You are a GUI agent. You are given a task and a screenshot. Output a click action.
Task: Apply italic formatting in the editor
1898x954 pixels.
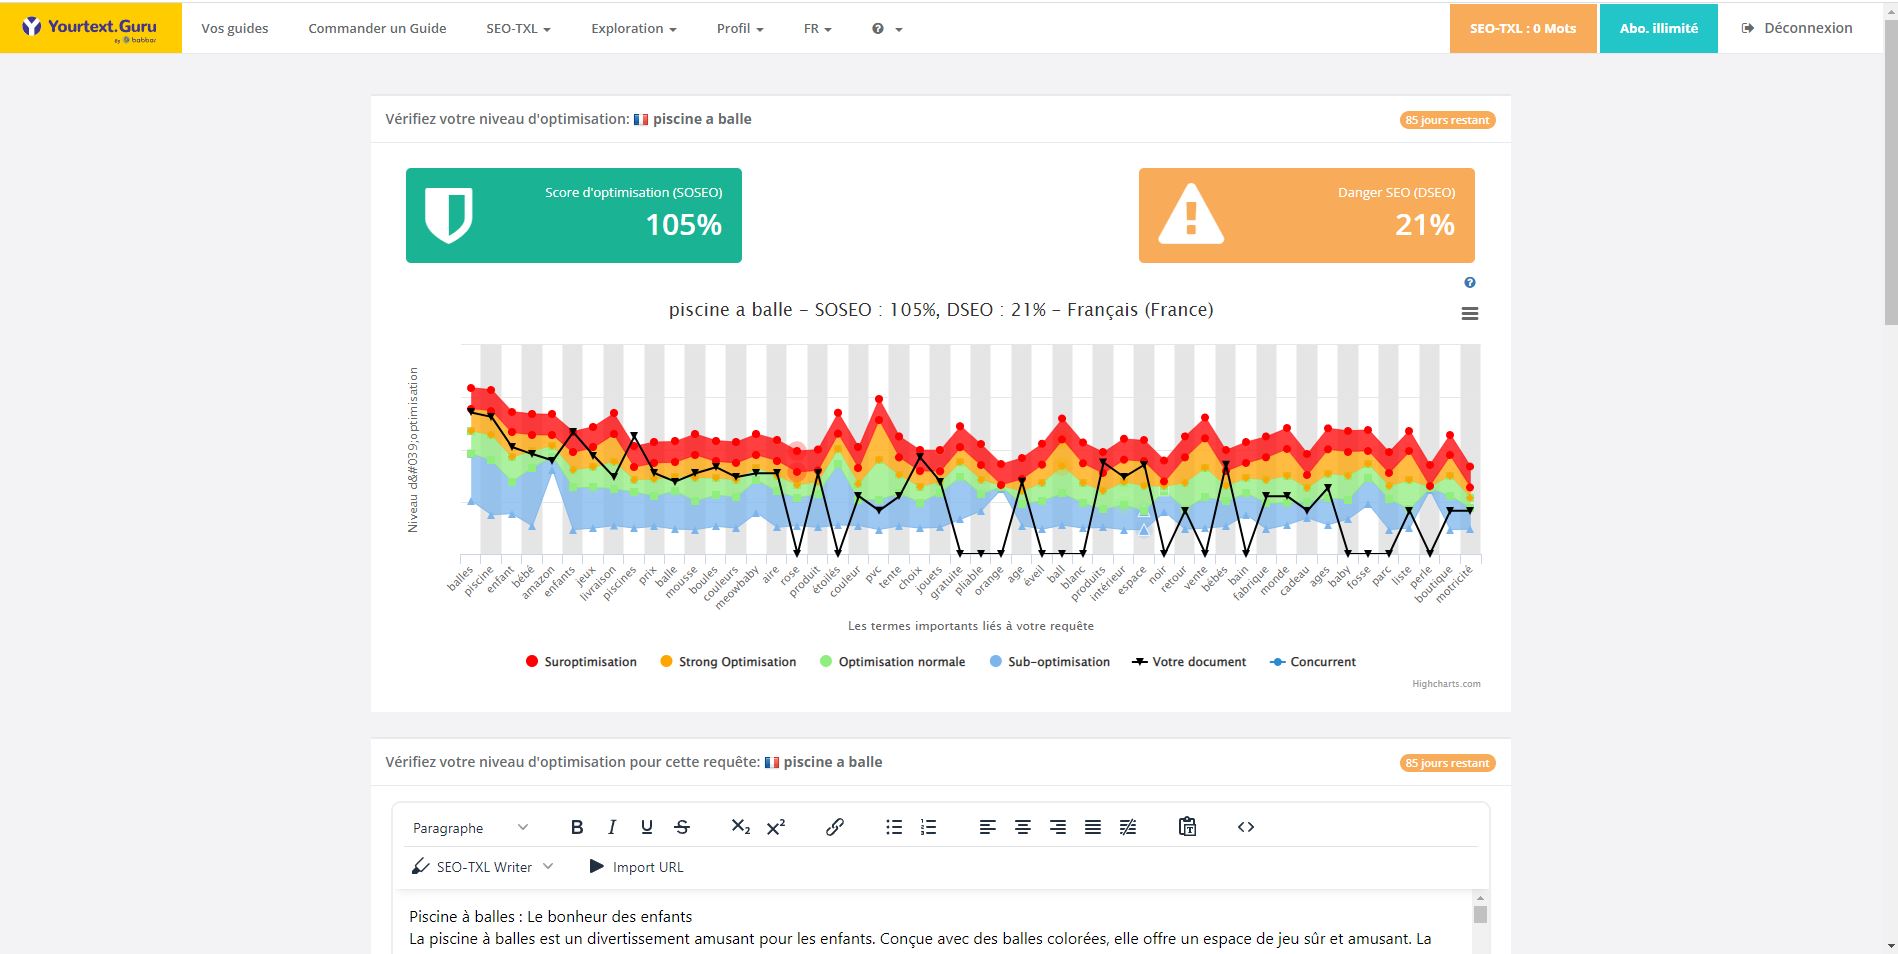tap(611, 827)
